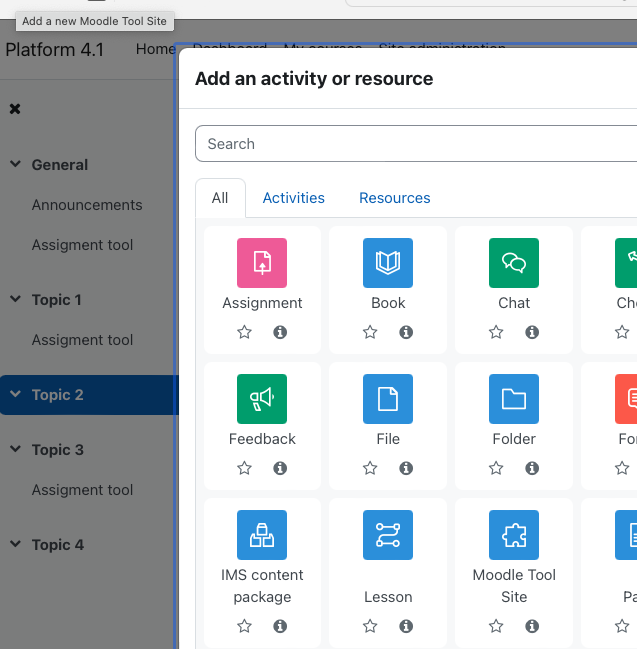
Task: Star the Moodle Tool Site activity
Action: [x=496, y=626]
